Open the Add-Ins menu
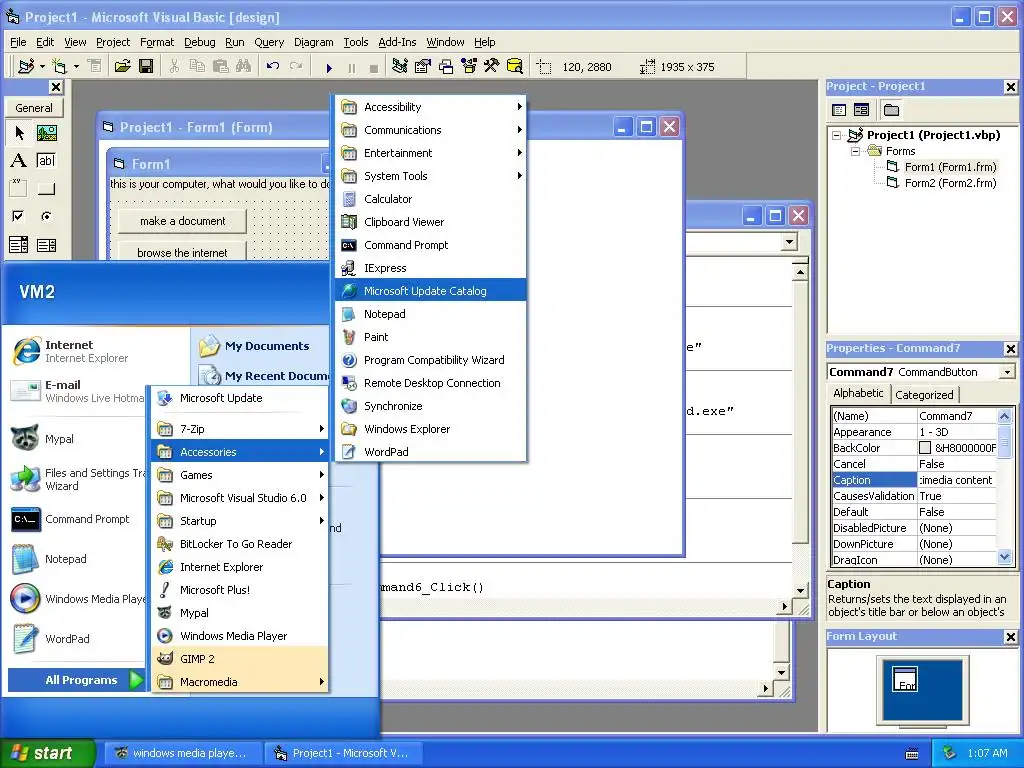 [x=397, y=42]
